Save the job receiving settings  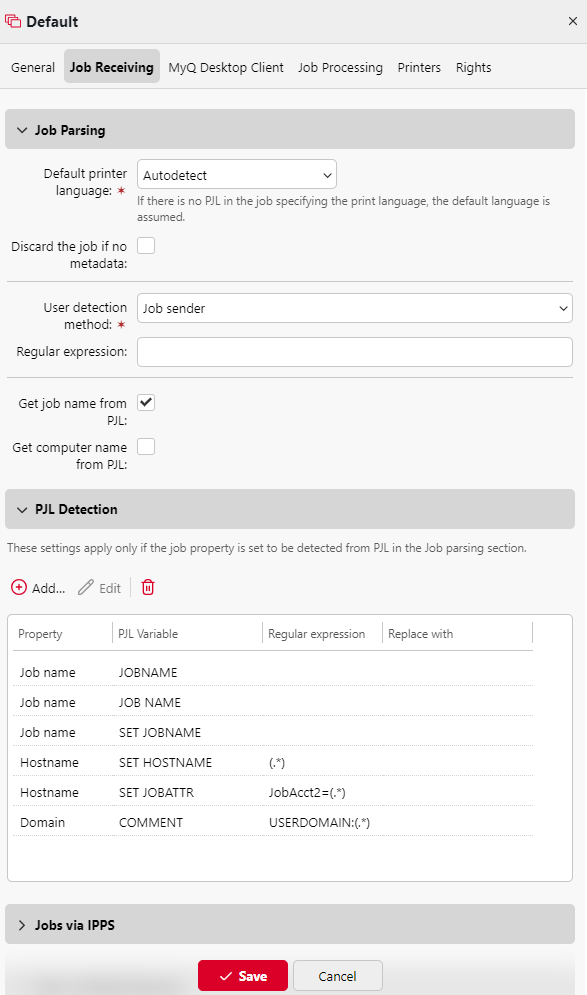point(242,975)
